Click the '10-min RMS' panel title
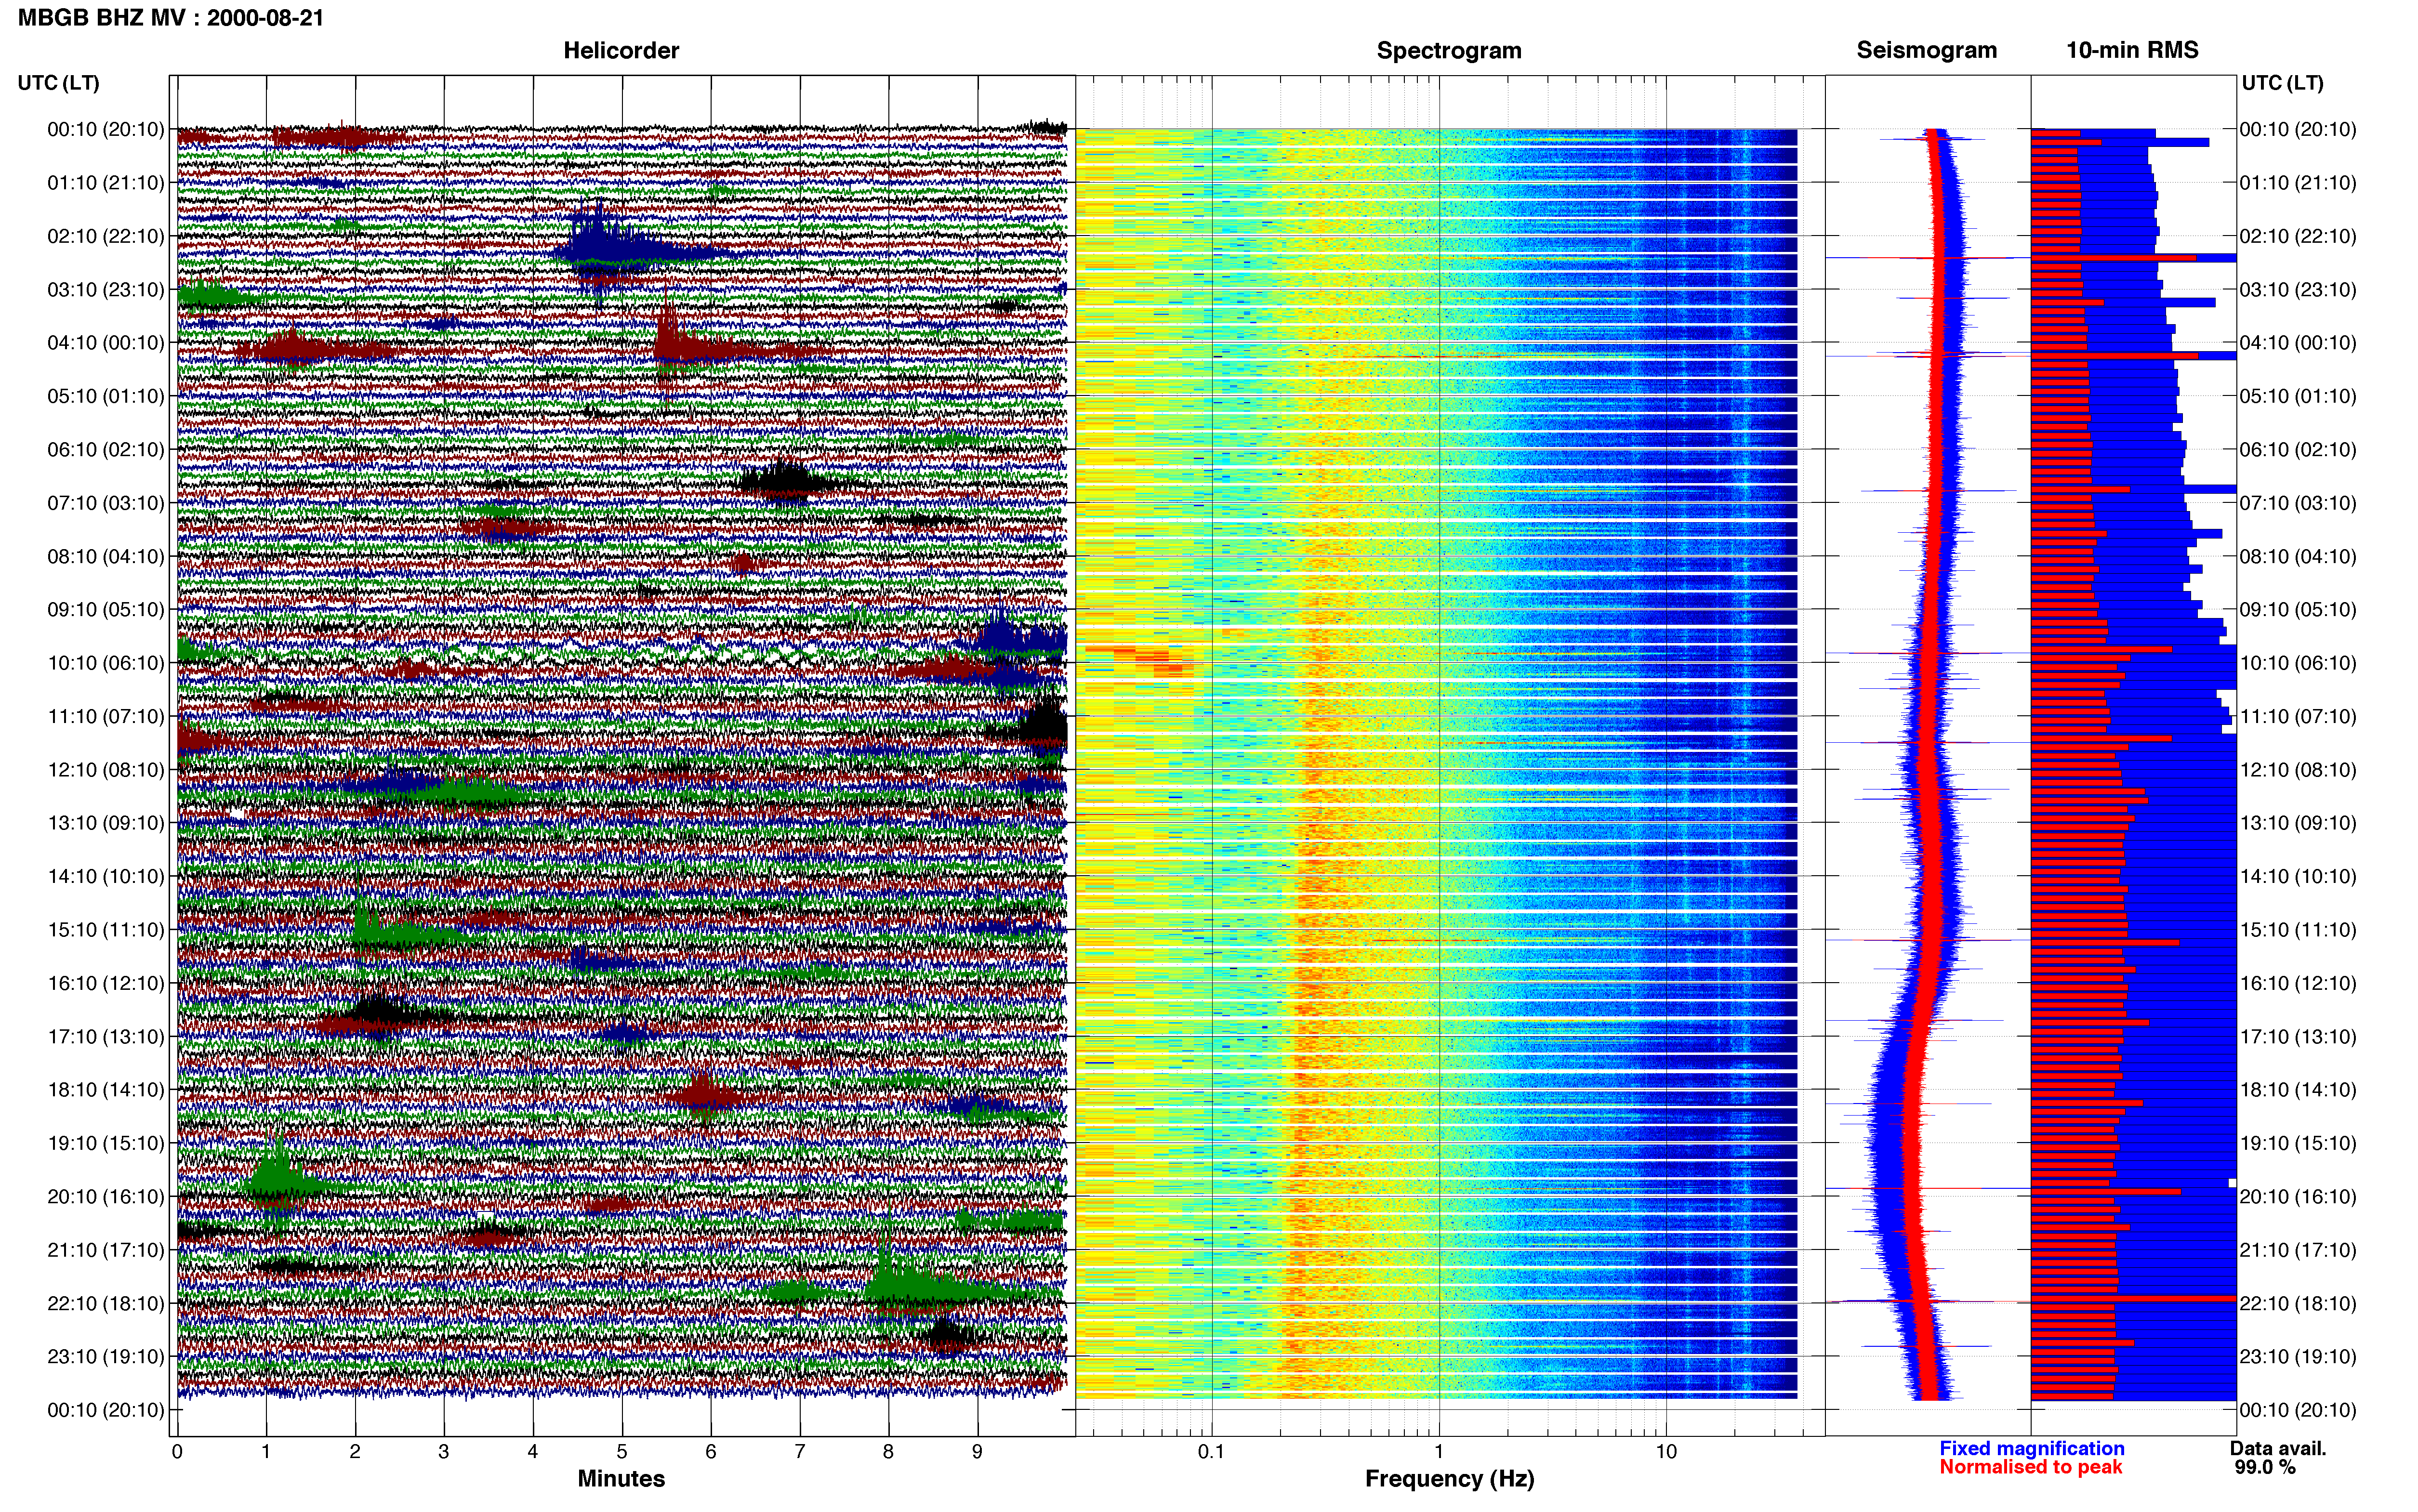 click(2132, 50)
